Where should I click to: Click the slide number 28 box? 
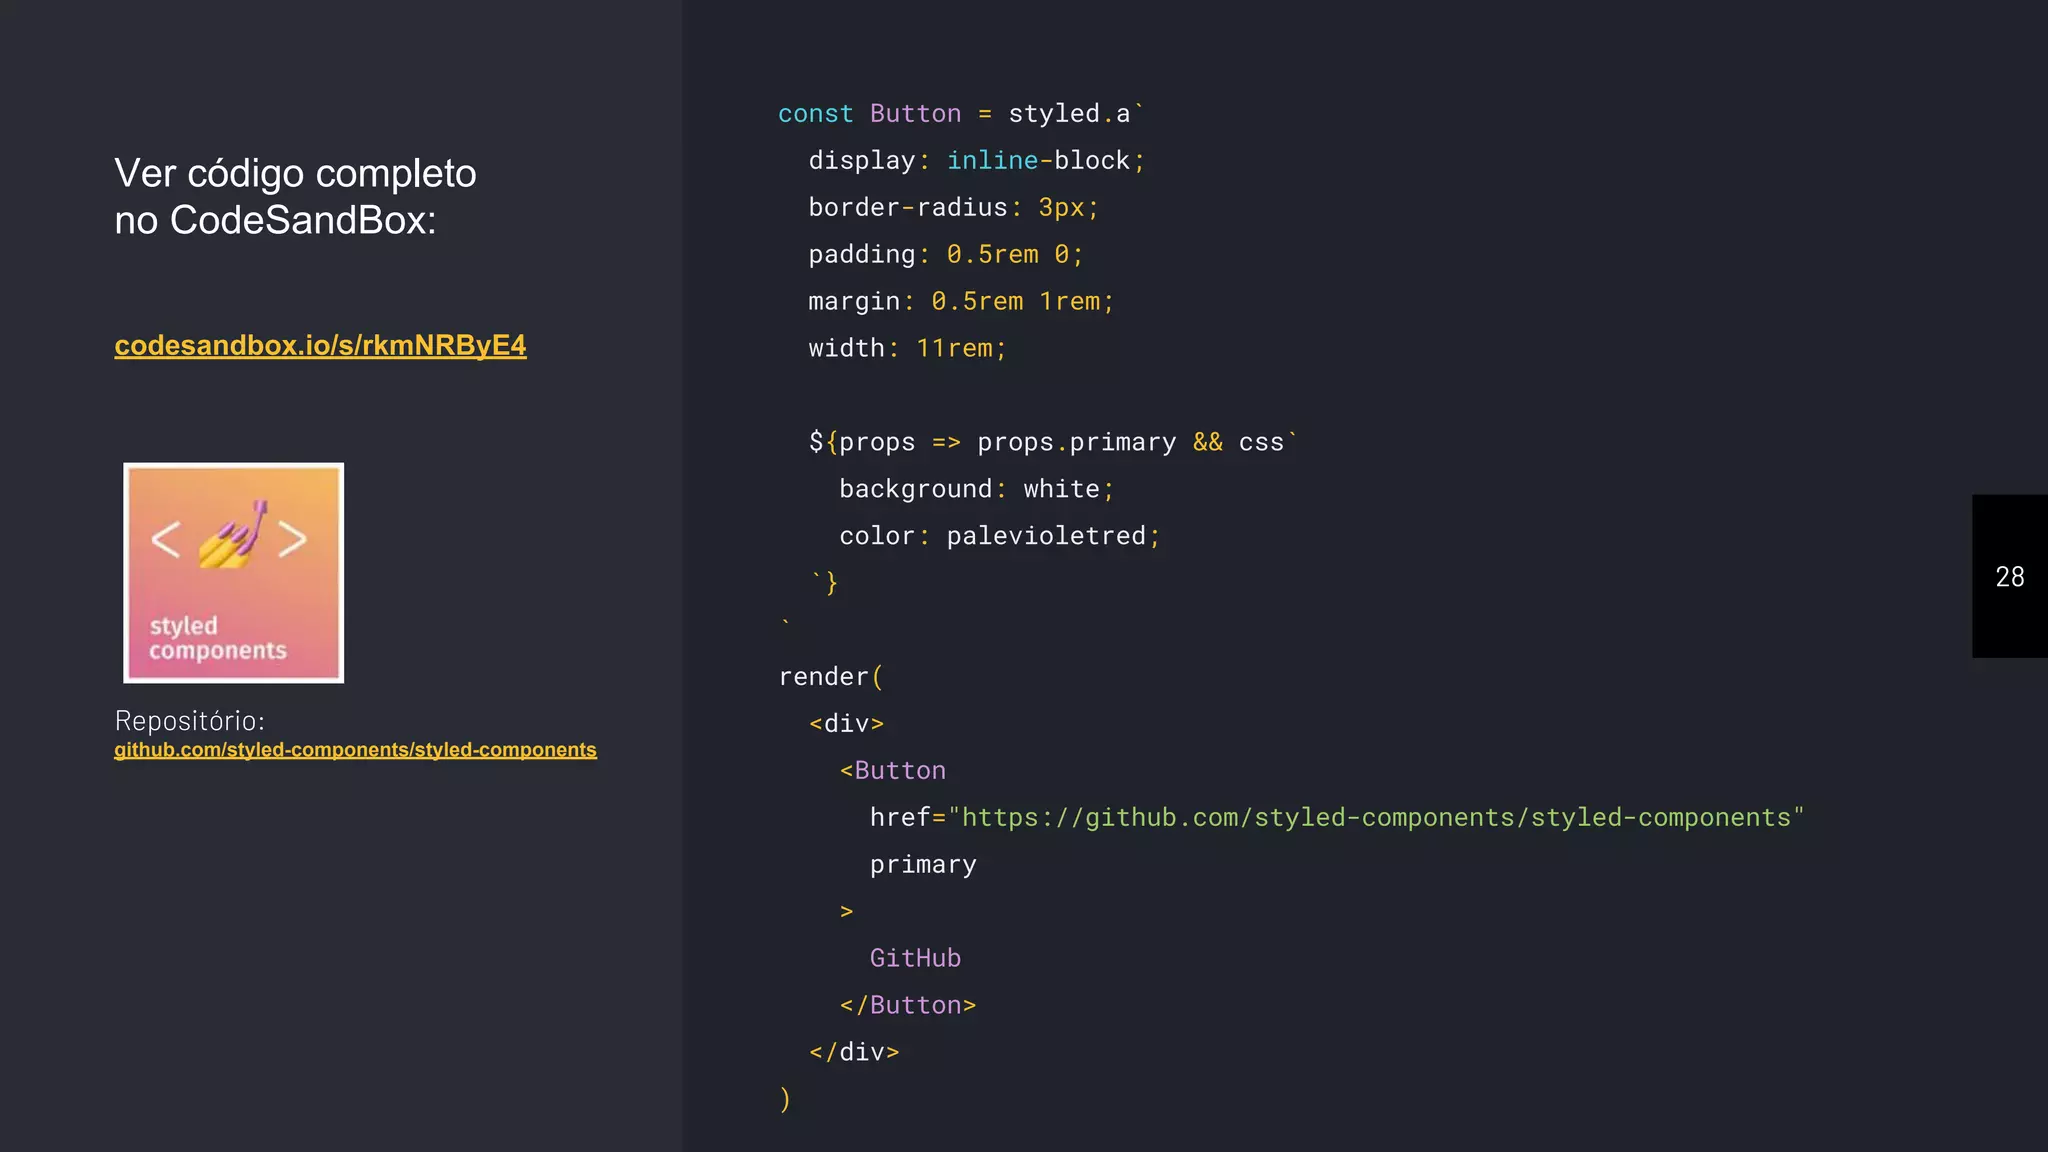pos(2010,576)
